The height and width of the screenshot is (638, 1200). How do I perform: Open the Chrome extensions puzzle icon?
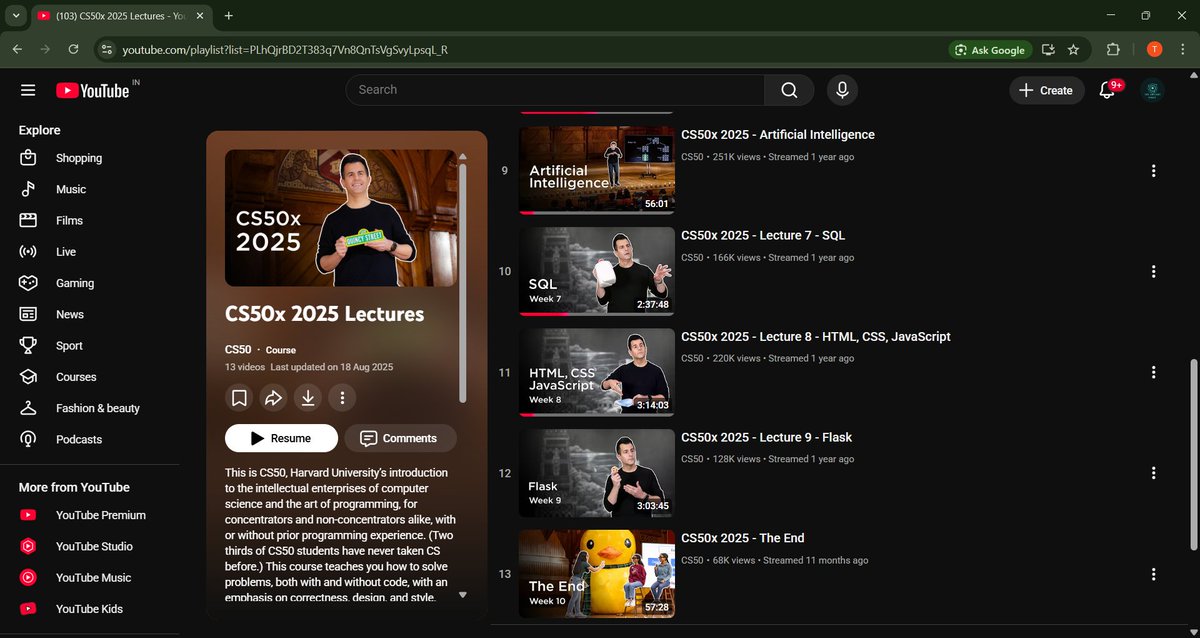(x=1113, y=50)
